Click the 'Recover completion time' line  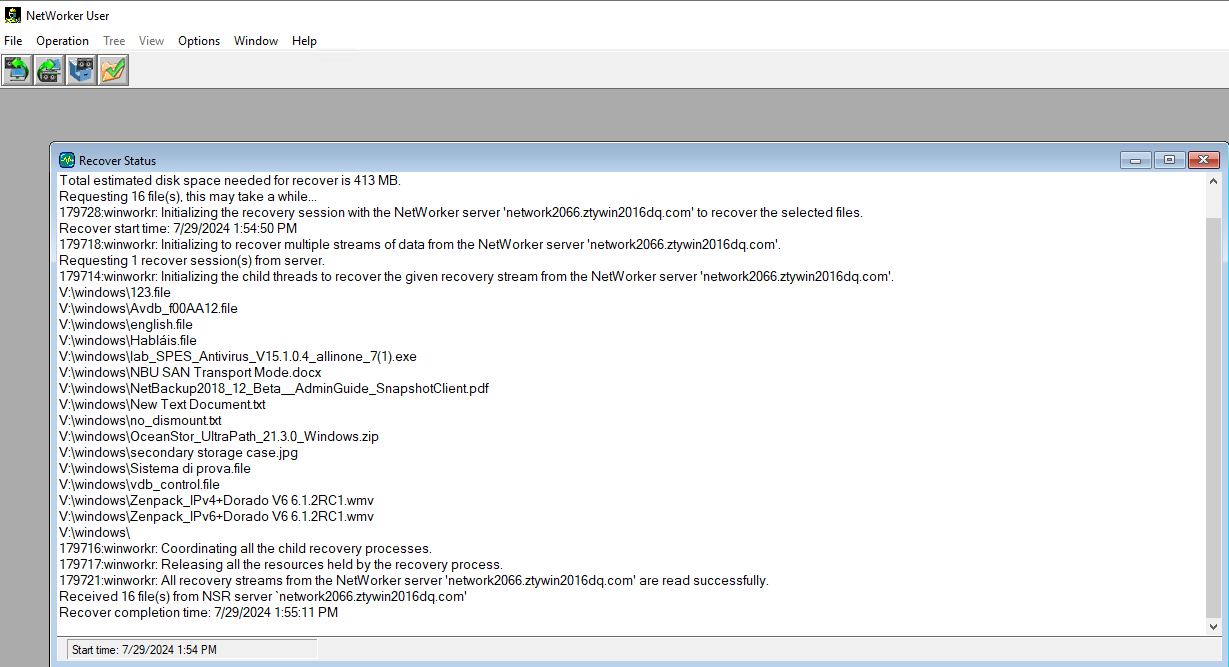198,613
